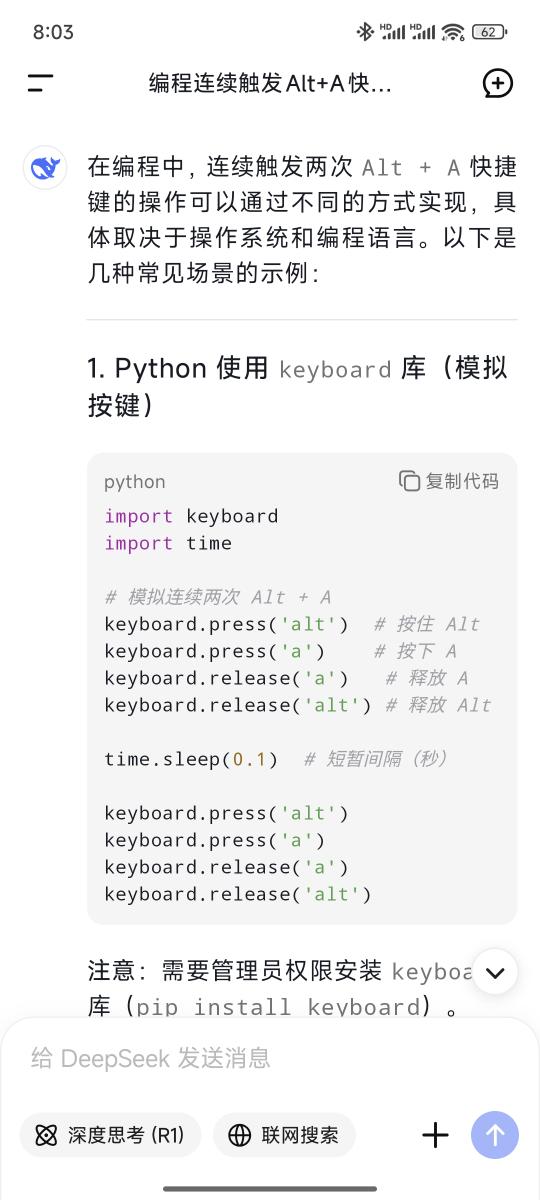Tap the battery indicator in status bar
Screen dimensions: 540x1200
pyautogui.click(x=488, y=32)
